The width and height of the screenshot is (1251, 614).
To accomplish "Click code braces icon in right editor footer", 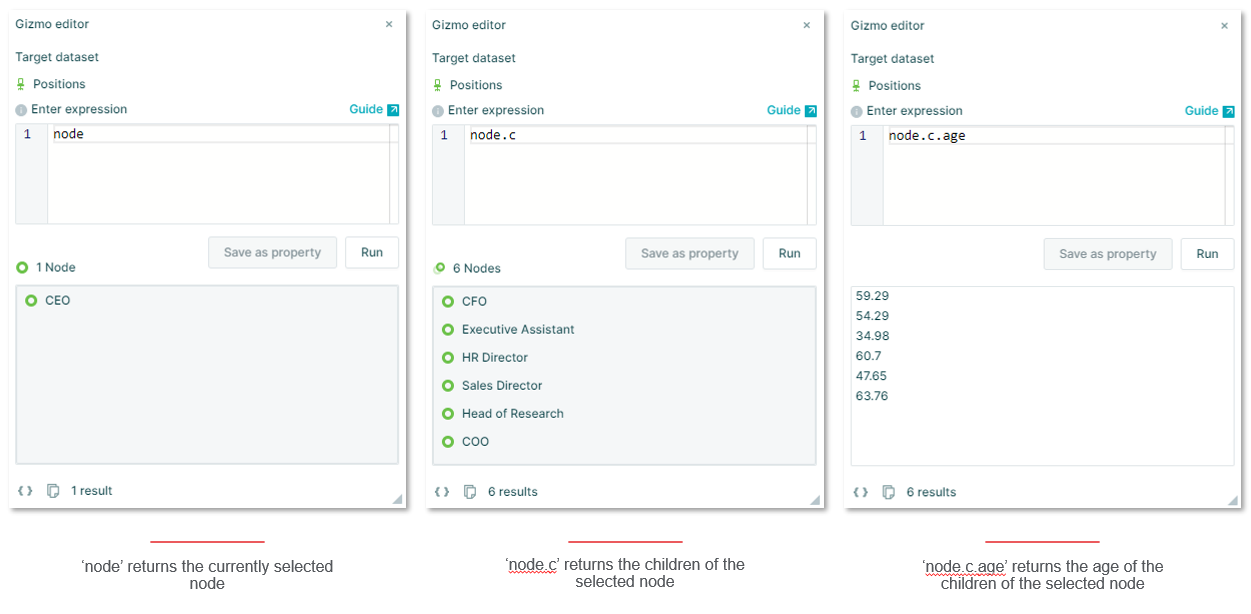I will (860, 492).
